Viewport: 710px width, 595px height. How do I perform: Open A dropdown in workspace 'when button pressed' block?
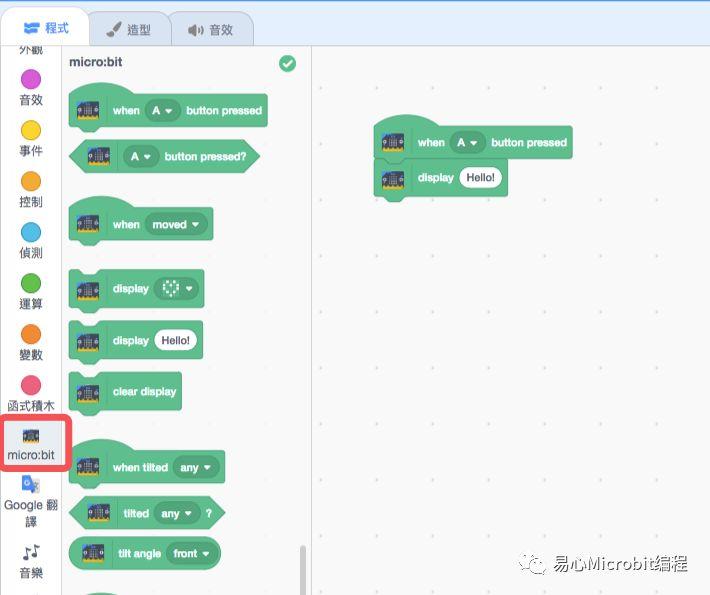467,143
